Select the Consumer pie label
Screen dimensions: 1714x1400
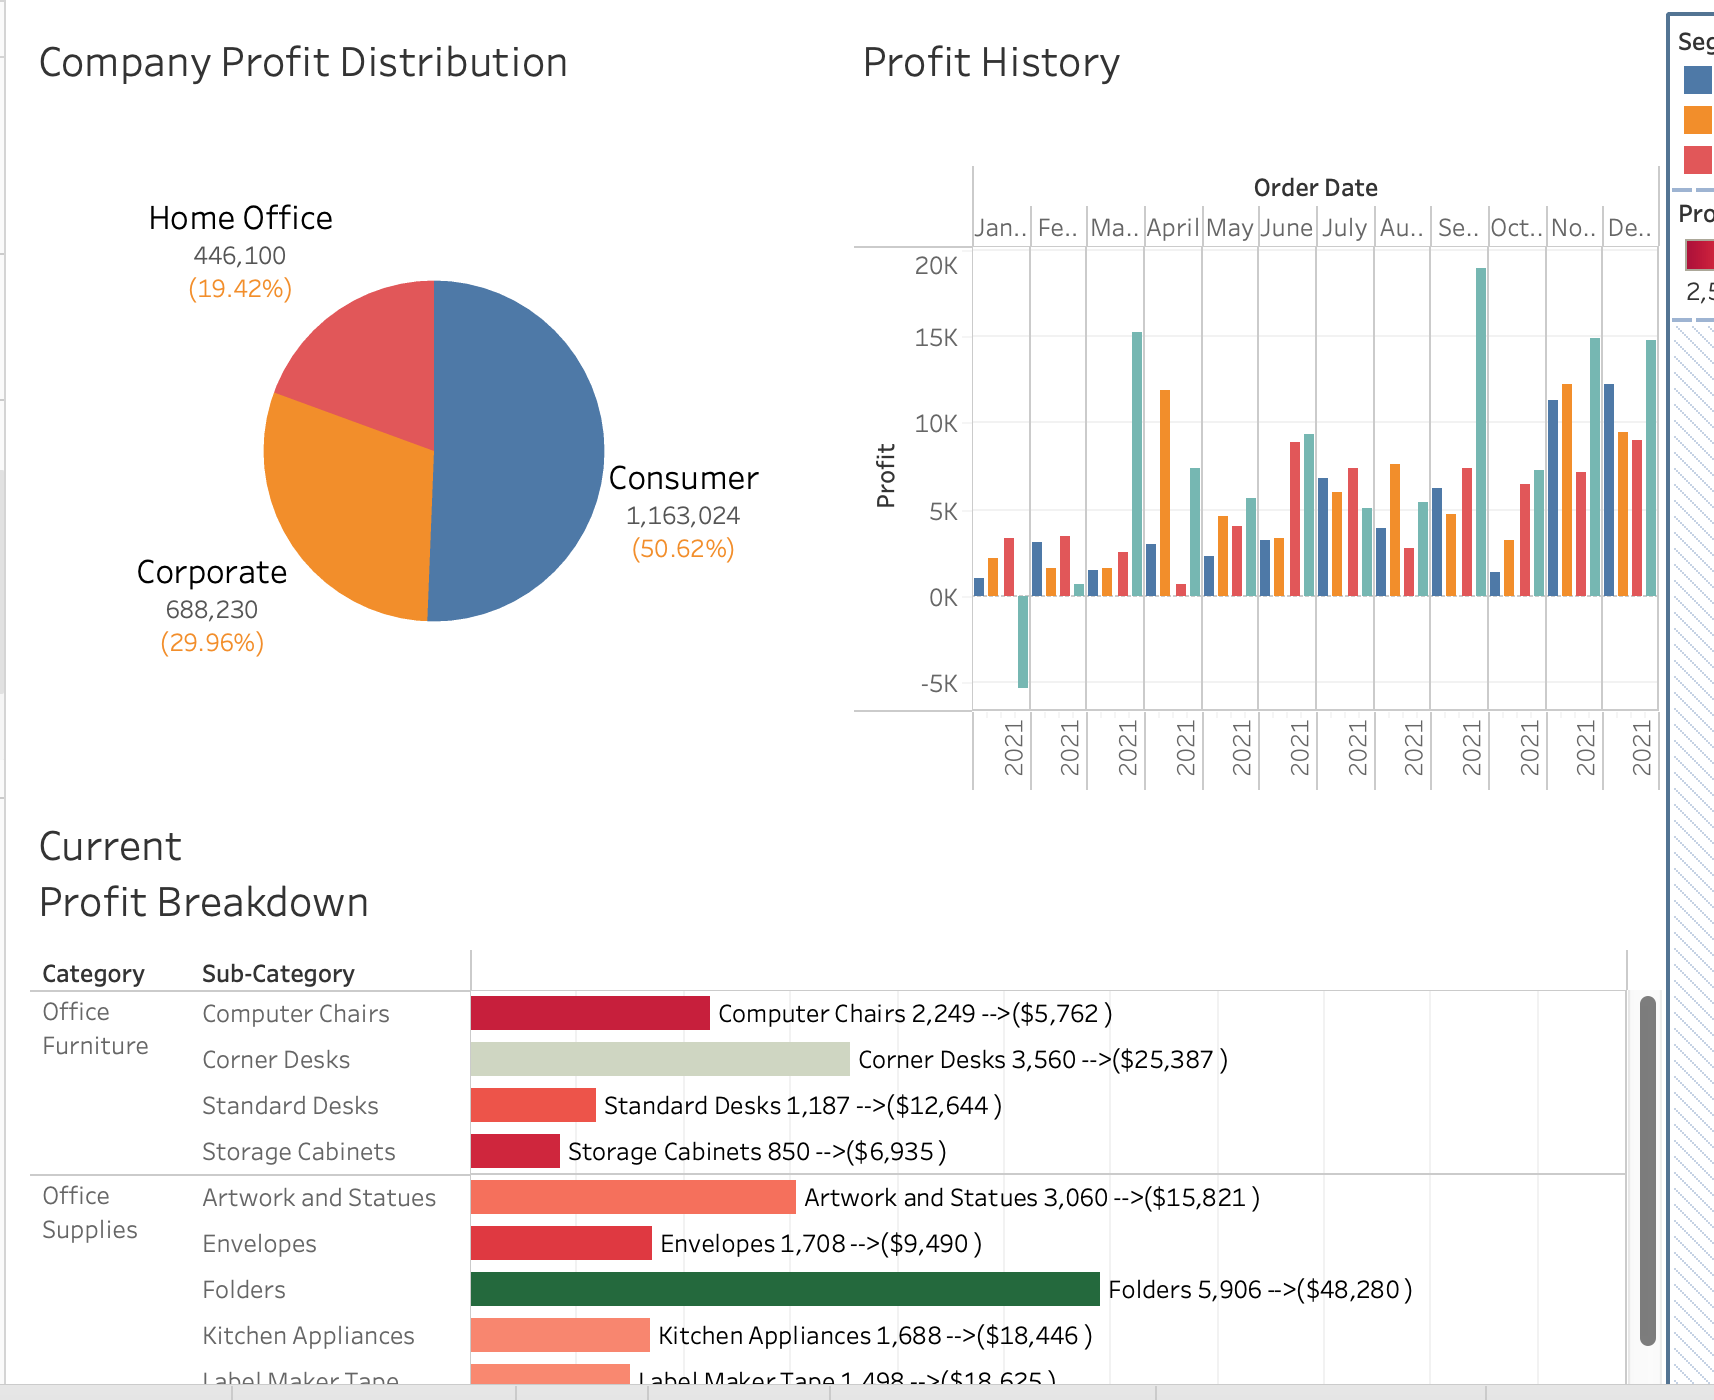point(683,478)
